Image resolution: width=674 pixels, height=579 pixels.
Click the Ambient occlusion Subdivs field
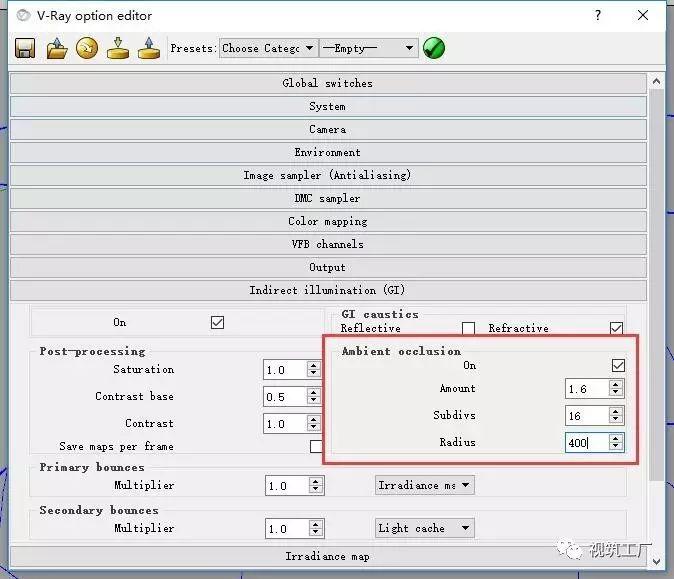click(587, 416)
